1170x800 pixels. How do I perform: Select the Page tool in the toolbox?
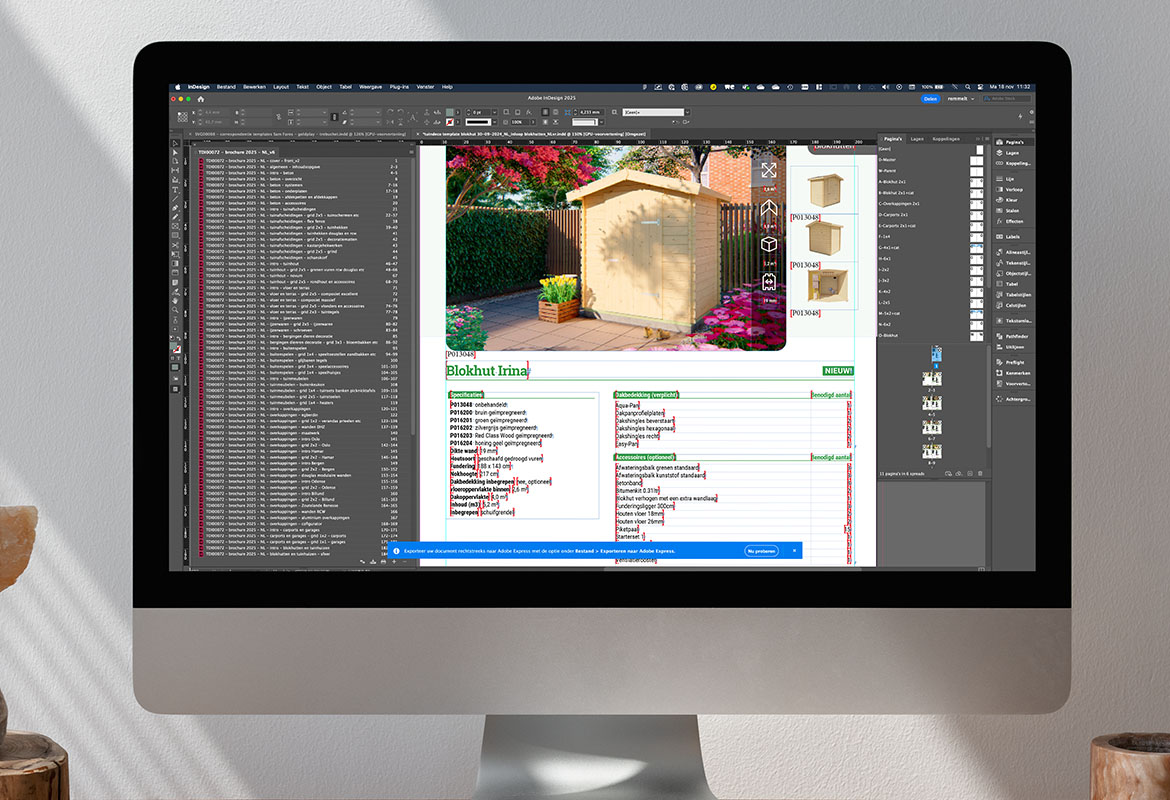point(175,161)
